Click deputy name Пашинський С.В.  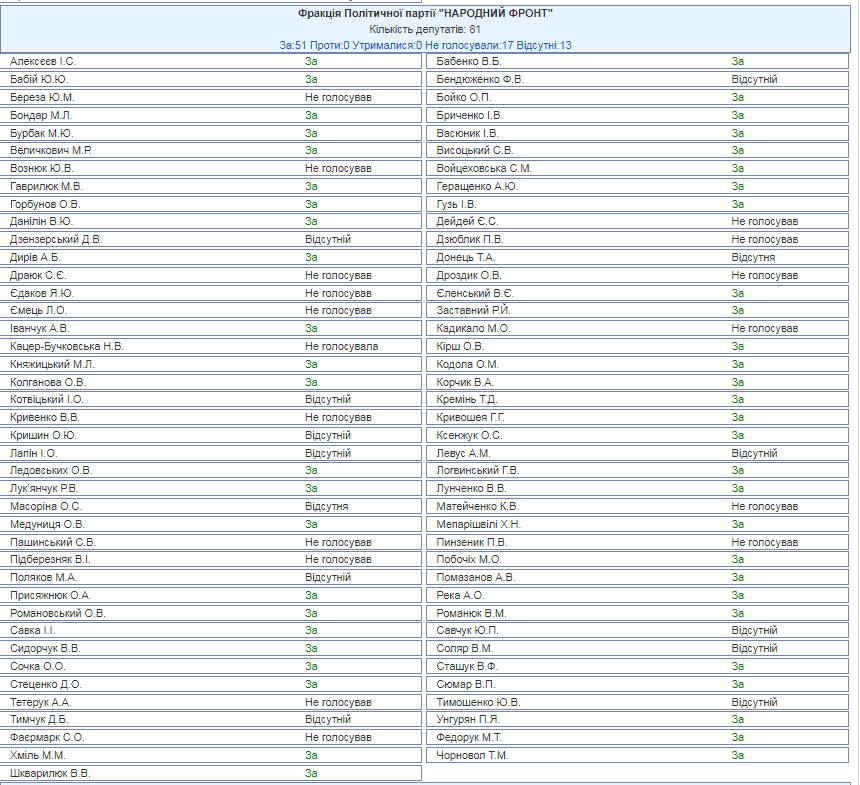coord(53,542)
